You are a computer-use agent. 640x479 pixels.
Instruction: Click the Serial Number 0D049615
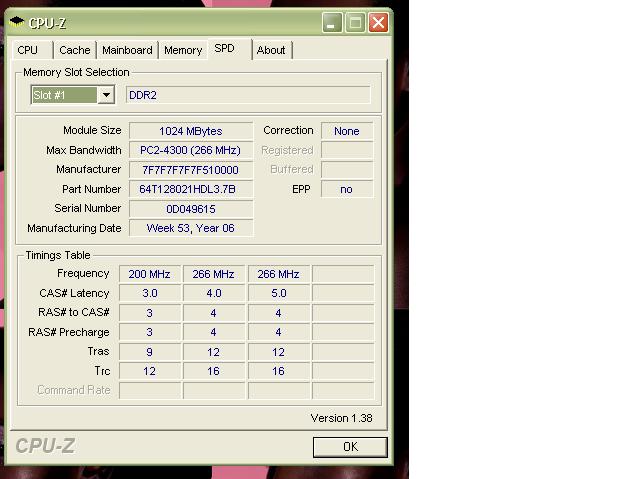point(191,209)
